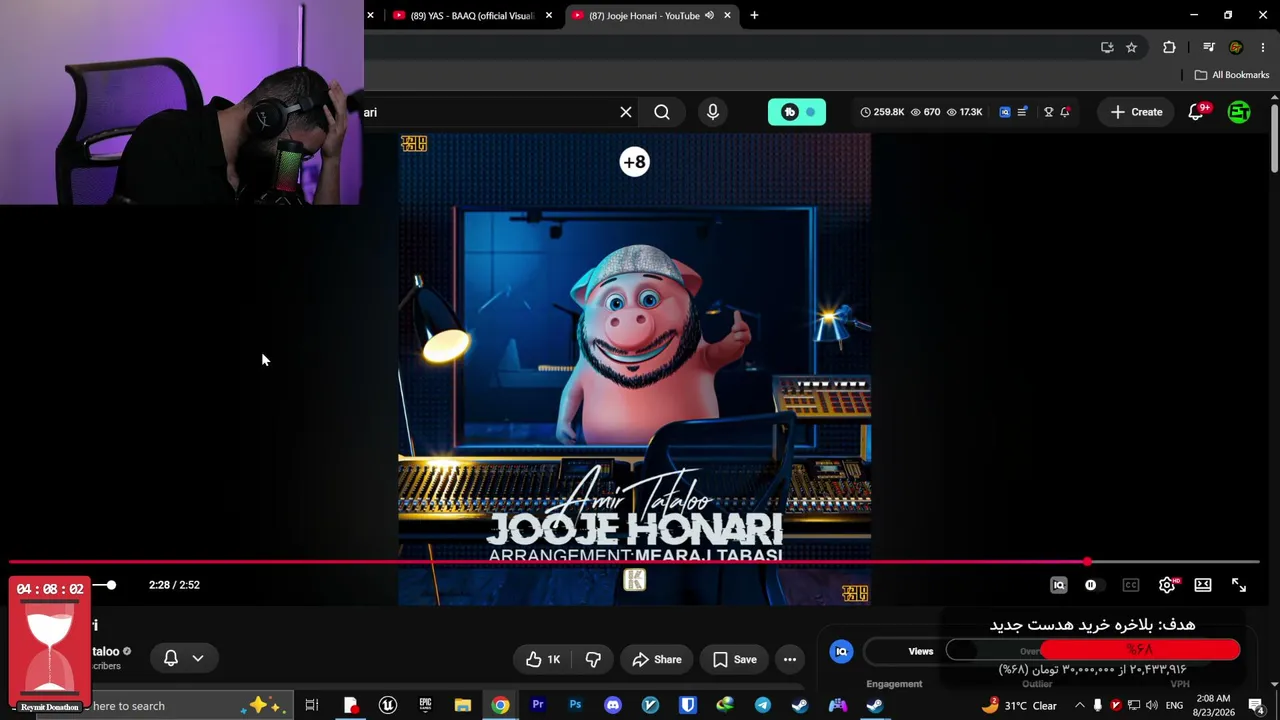Toggle channel notification bell
Image resolution: width=1280 pixels, height=720 pixels.
pos(171,658)
